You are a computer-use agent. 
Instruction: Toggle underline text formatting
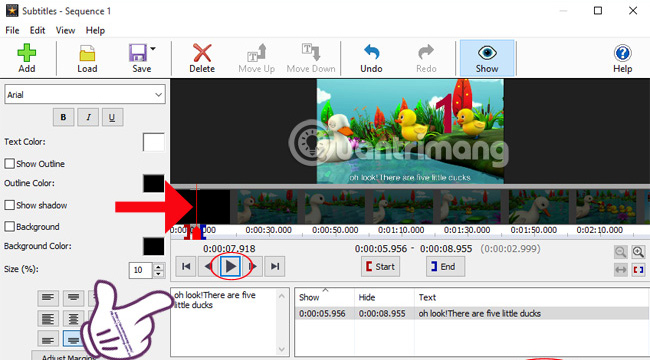112,117
